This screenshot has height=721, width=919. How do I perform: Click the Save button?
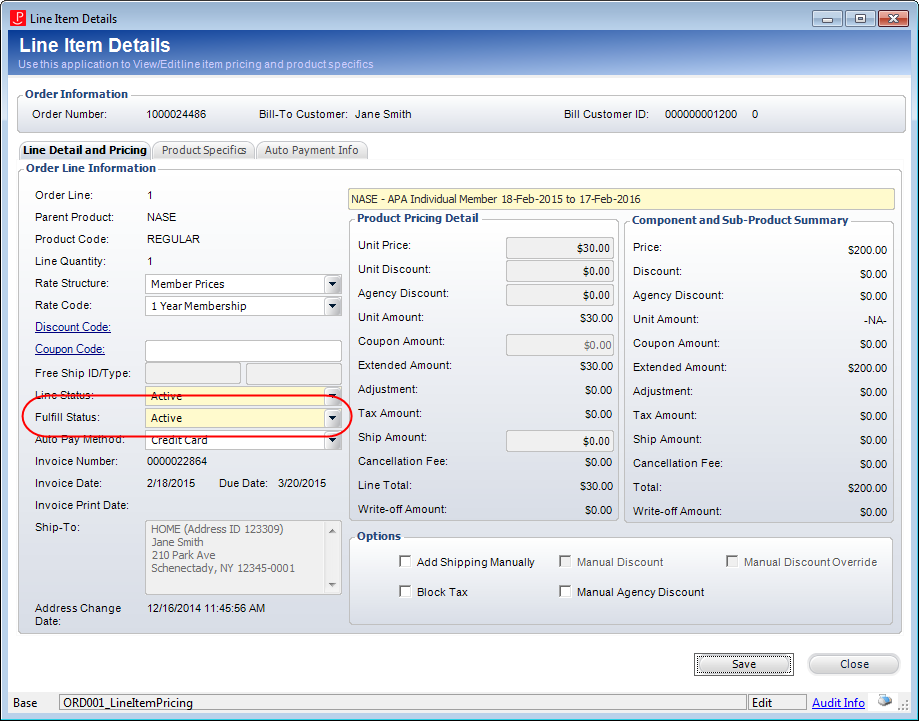pos(744,664)
